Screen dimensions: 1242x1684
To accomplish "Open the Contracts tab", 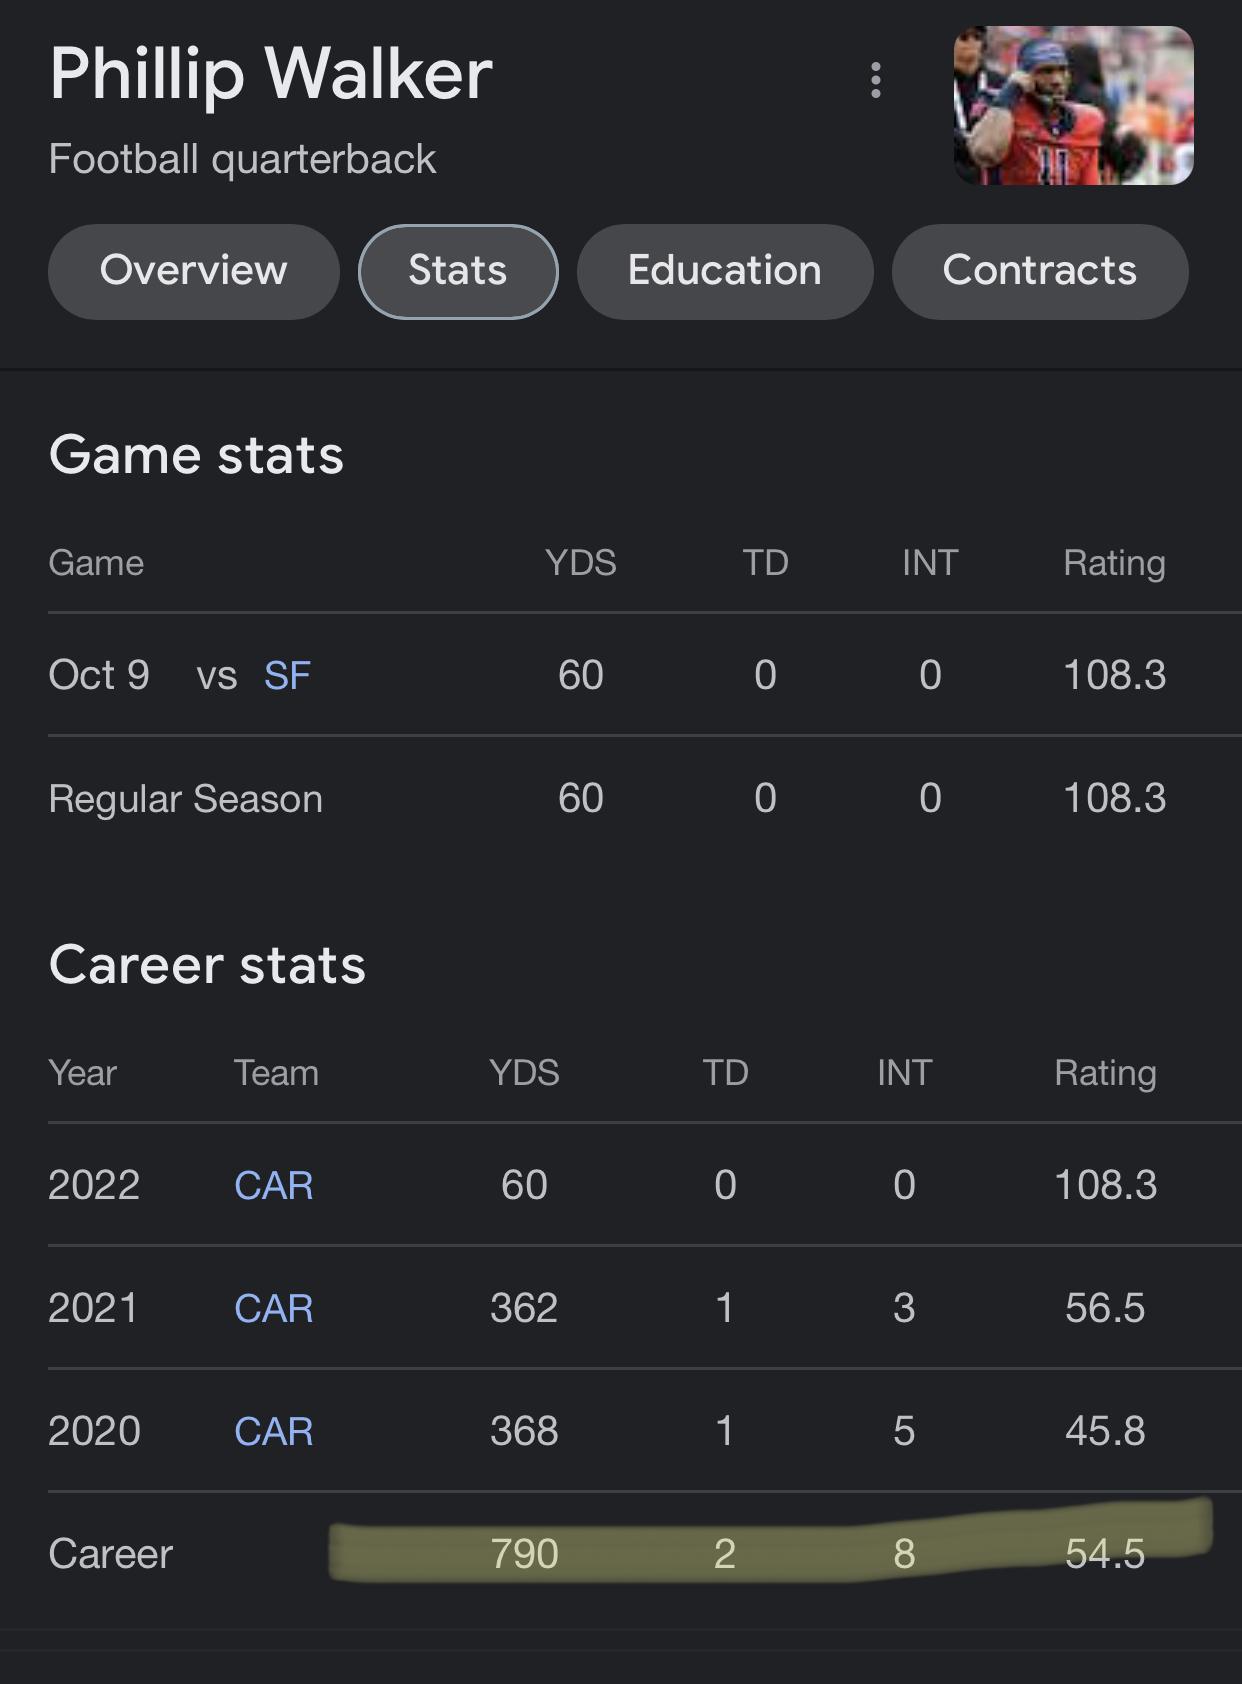I will click(x=1040, y=271).
